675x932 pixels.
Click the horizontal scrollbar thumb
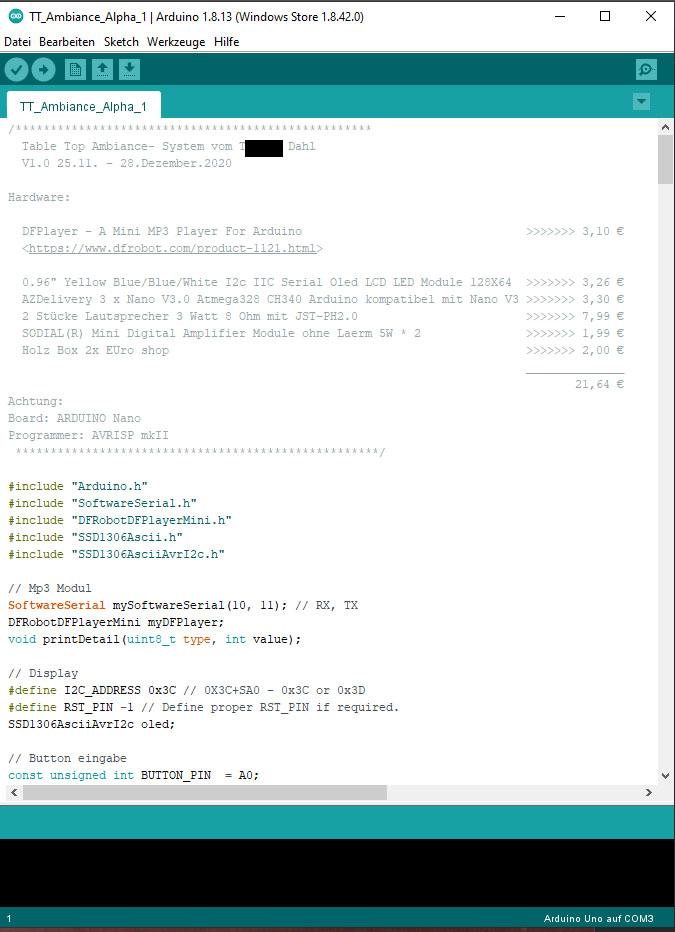(204, 792)
